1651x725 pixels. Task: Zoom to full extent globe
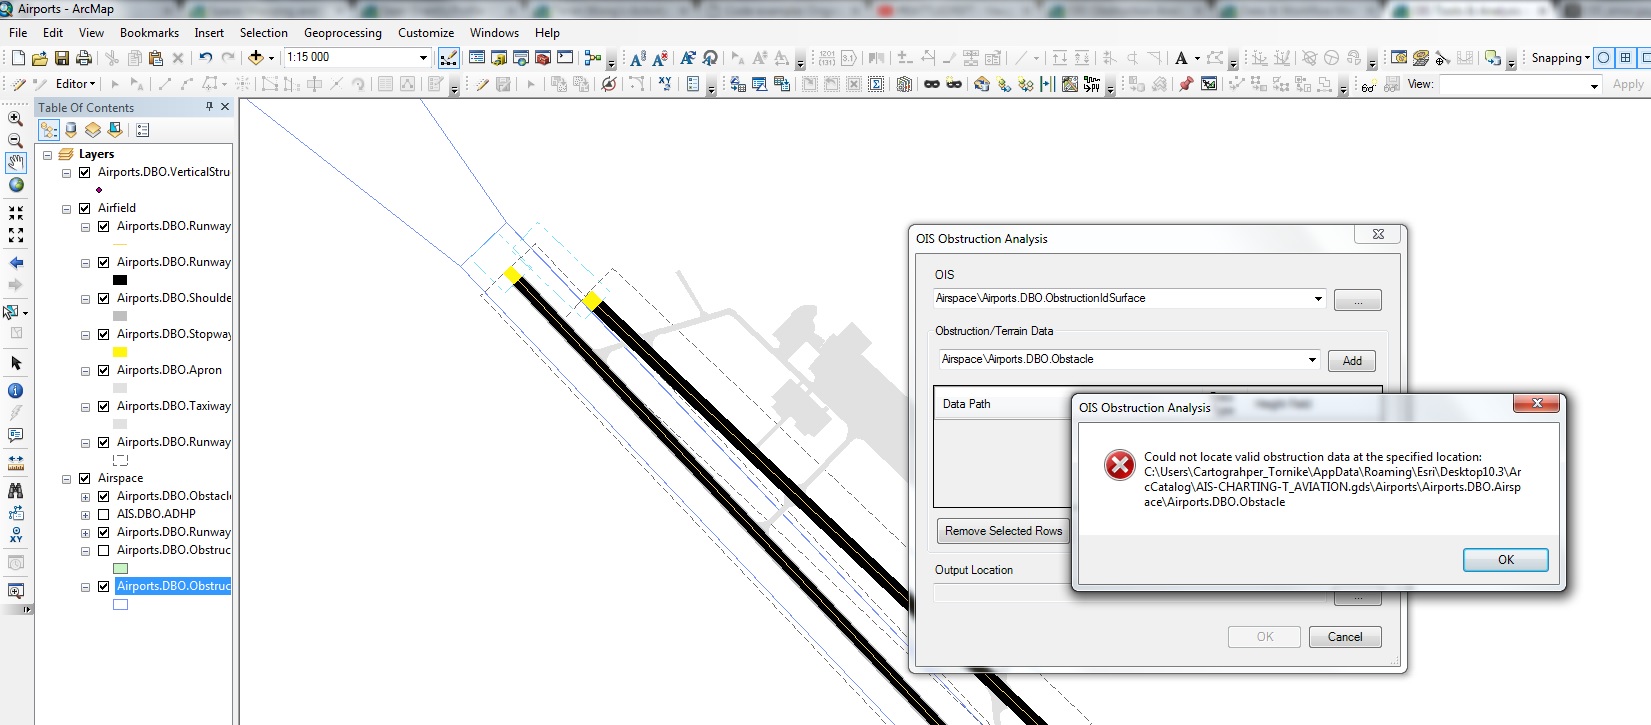[16, 185]
